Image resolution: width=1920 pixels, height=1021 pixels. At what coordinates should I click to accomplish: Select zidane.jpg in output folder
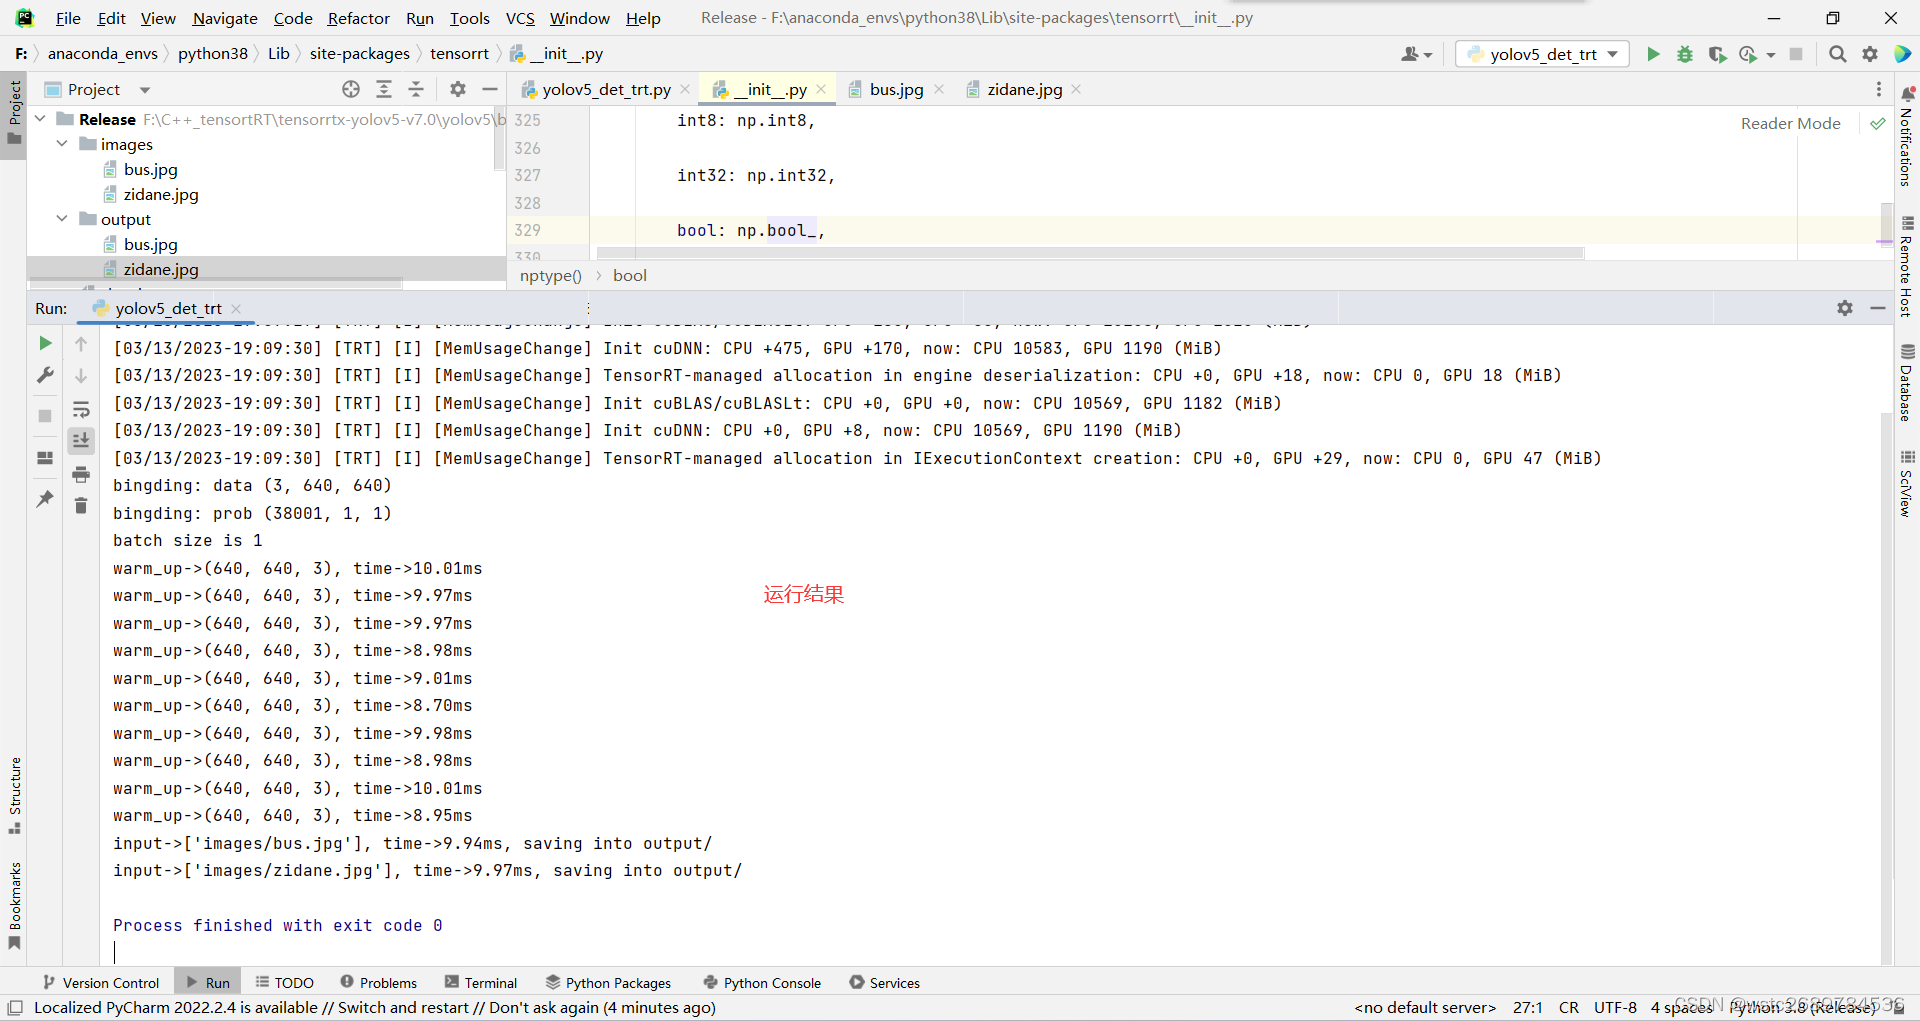161,269
